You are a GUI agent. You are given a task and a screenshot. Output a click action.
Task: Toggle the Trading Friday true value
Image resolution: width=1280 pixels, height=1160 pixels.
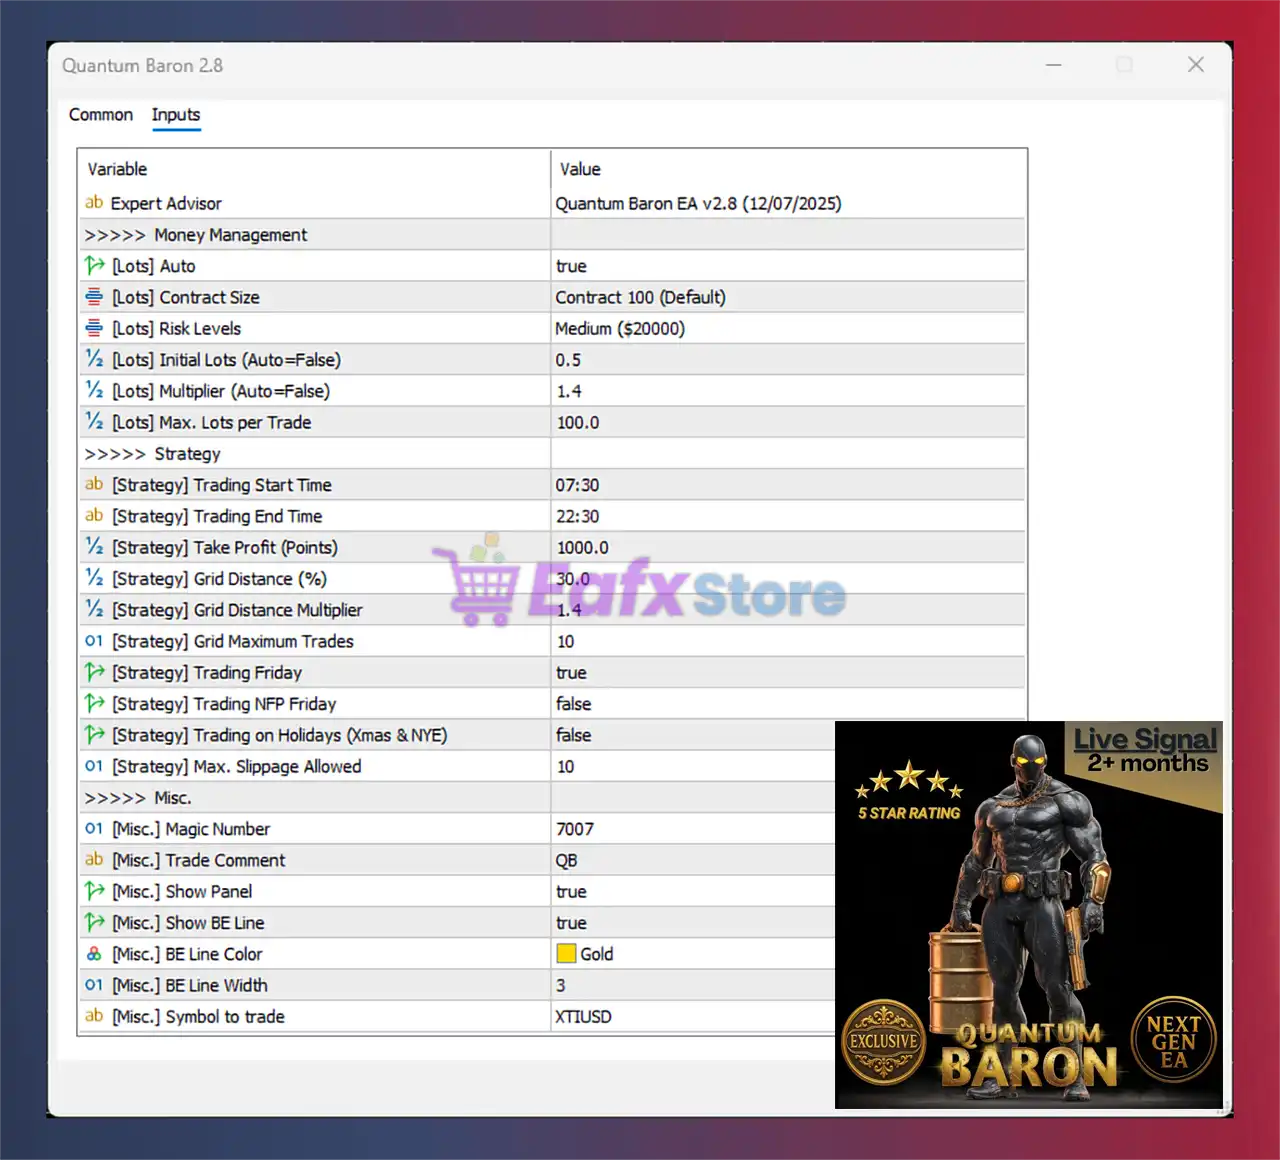pos(572,673)
